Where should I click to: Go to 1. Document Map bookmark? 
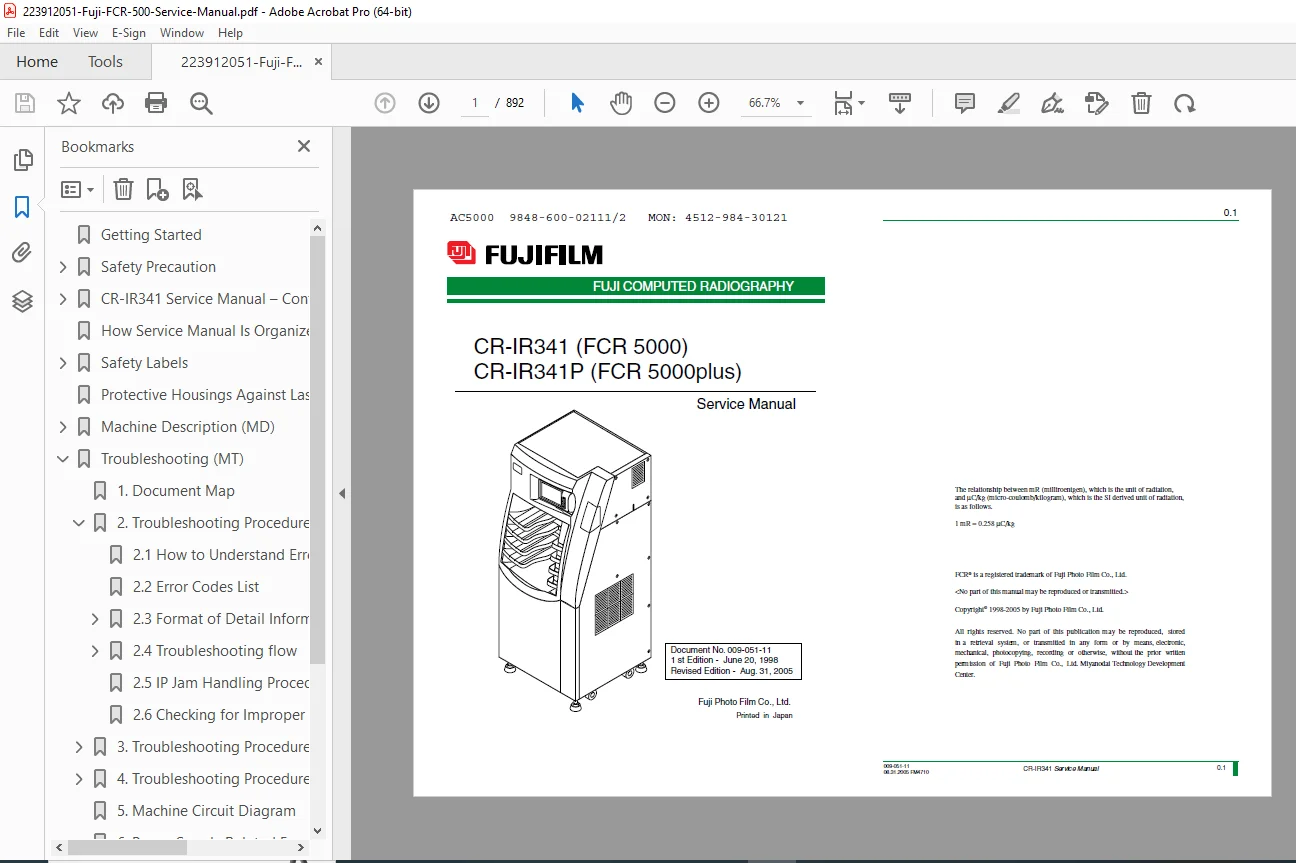[176, 491]
